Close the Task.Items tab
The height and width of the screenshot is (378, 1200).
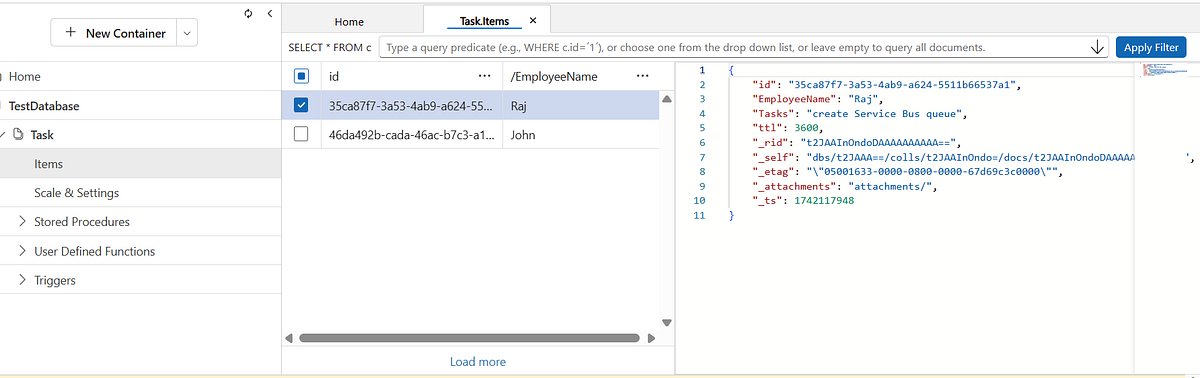[532, 20]
